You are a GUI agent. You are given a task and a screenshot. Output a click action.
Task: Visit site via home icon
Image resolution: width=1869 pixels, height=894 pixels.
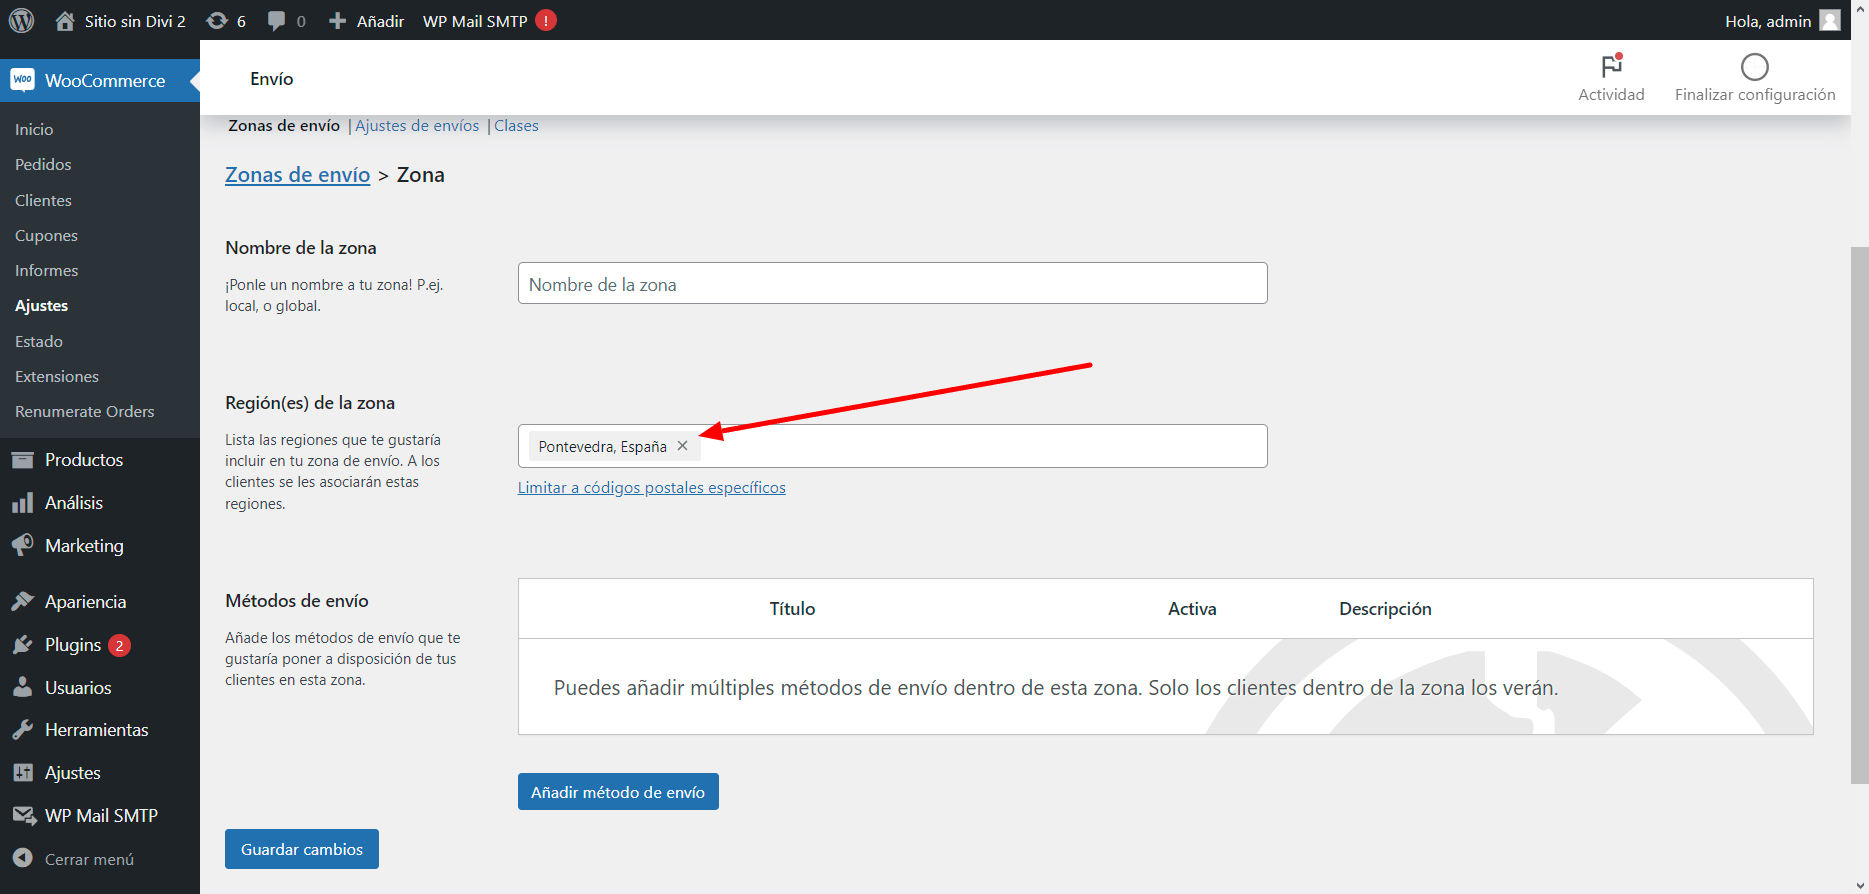[x=65, y=20]
